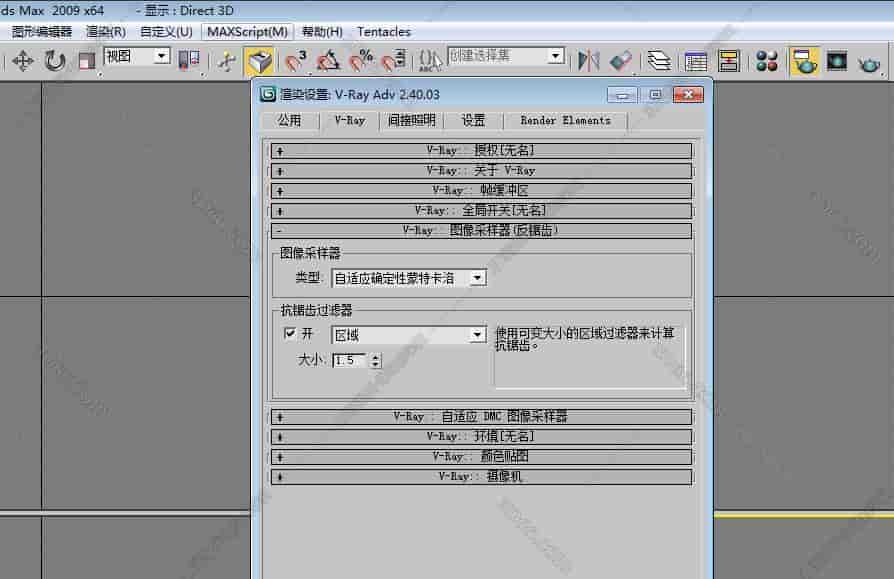Click the 3D Snaps toggle icon

pyautogui.click(x=296, y=61)
